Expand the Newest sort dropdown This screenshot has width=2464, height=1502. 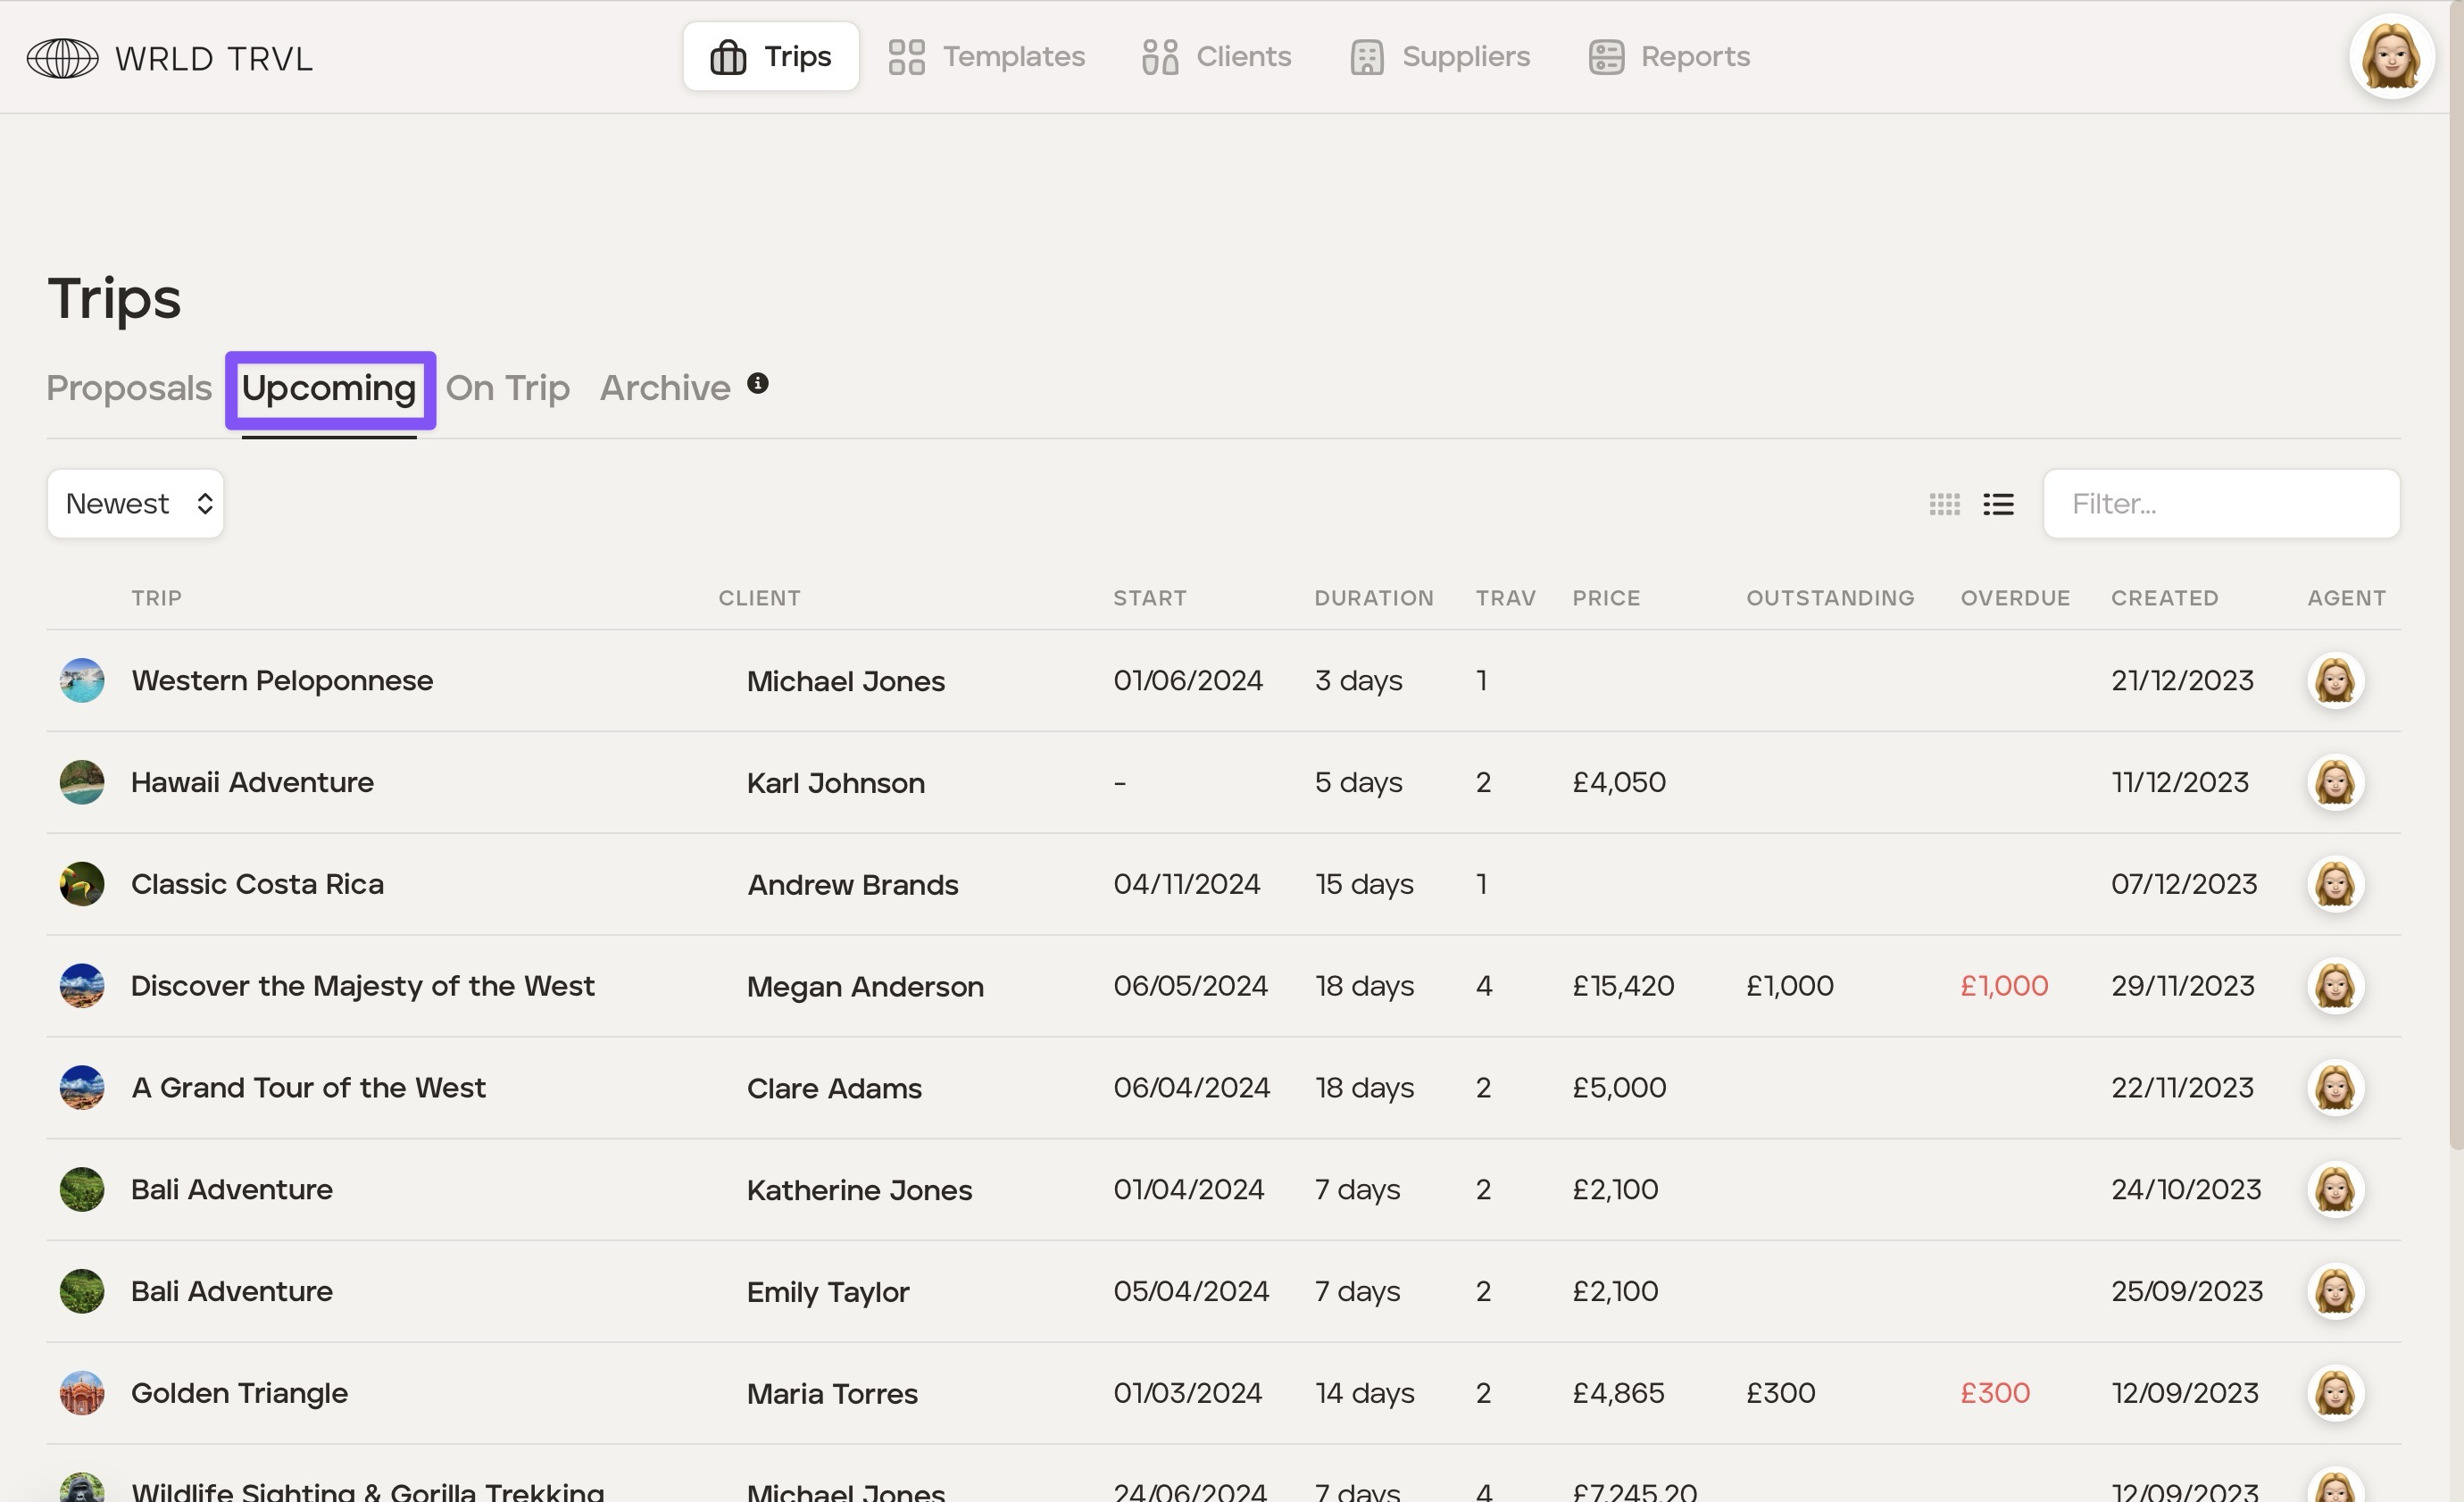click(136, 504)
